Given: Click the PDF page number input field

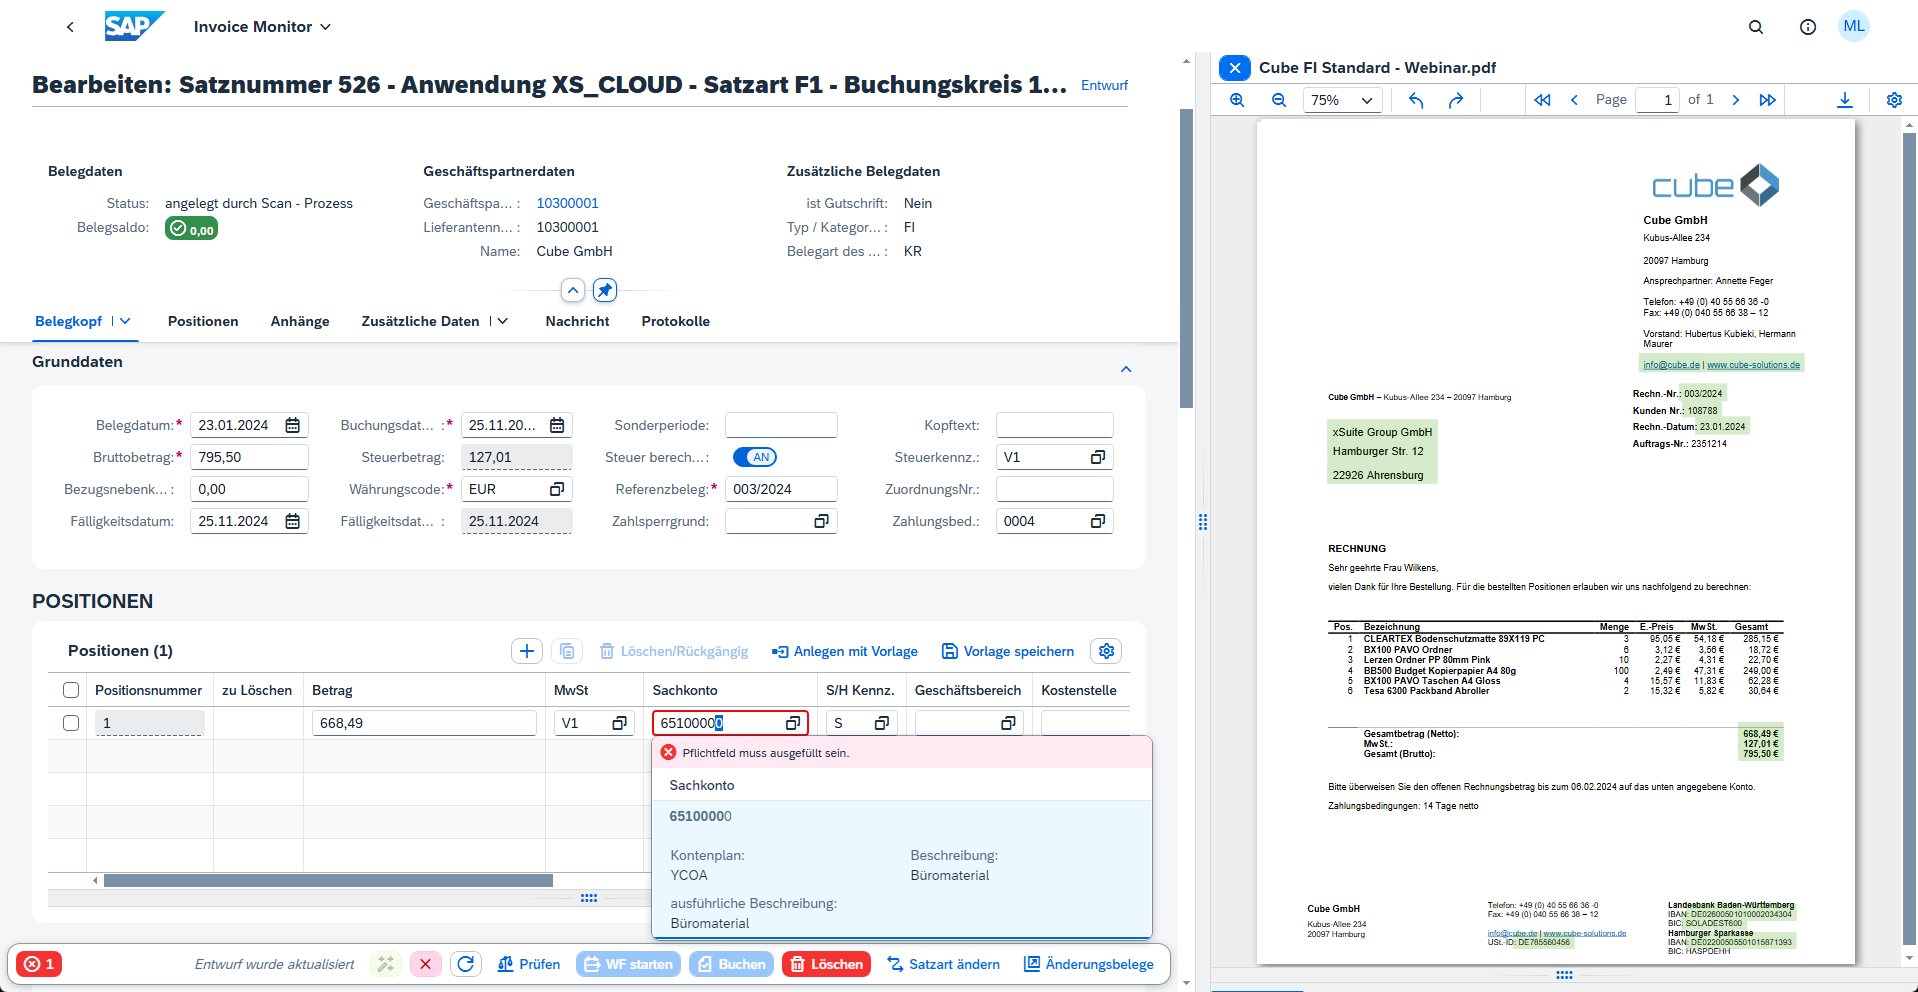Looking at the screenshot, I should coord(1657,99).
